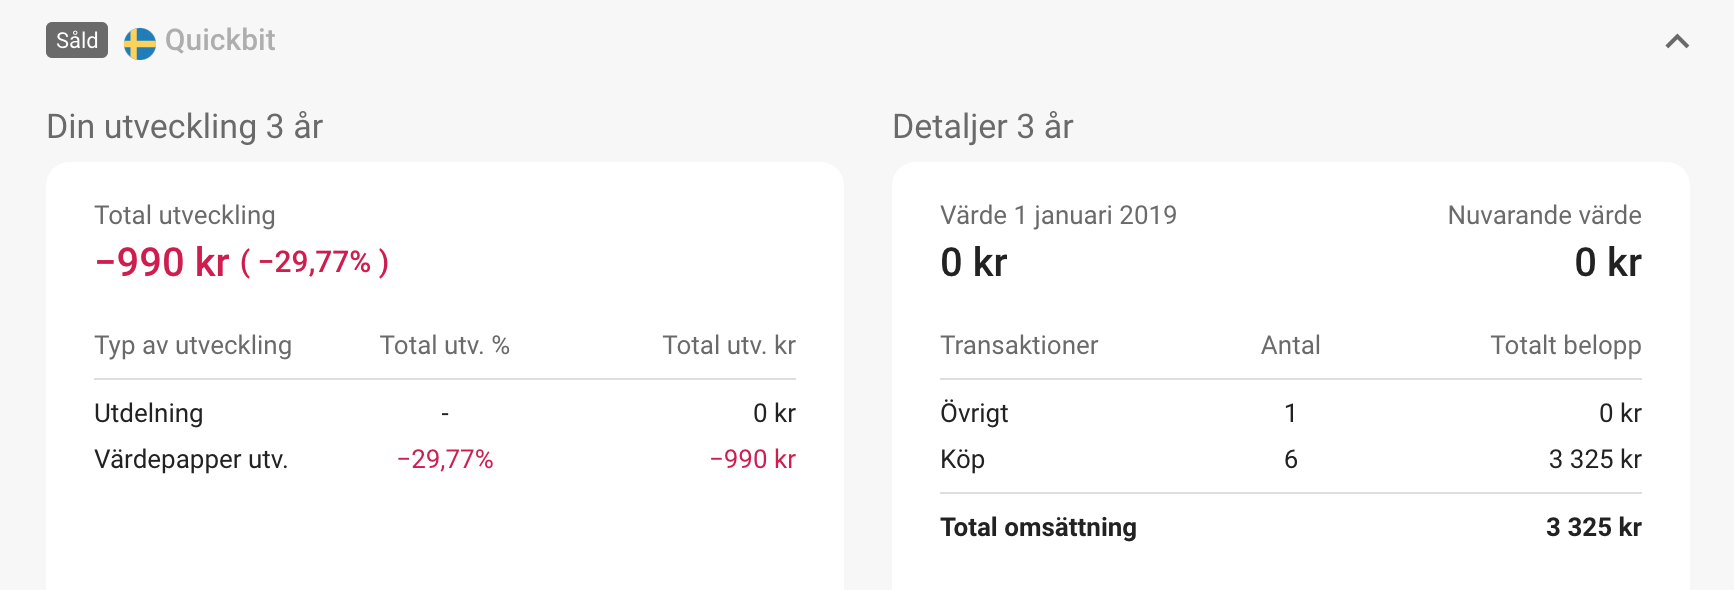Click the Transaktioner column header
1734x590 pixels.
click(1019, 345)
